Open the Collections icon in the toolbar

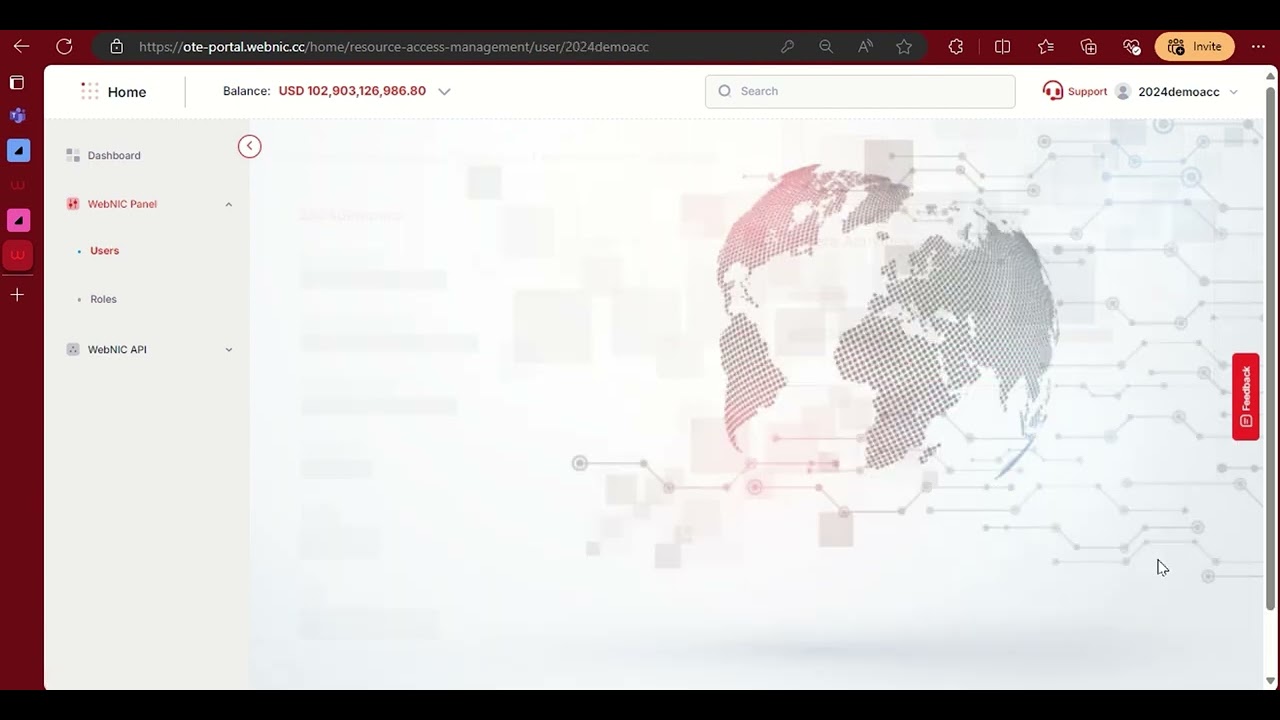1089,46
